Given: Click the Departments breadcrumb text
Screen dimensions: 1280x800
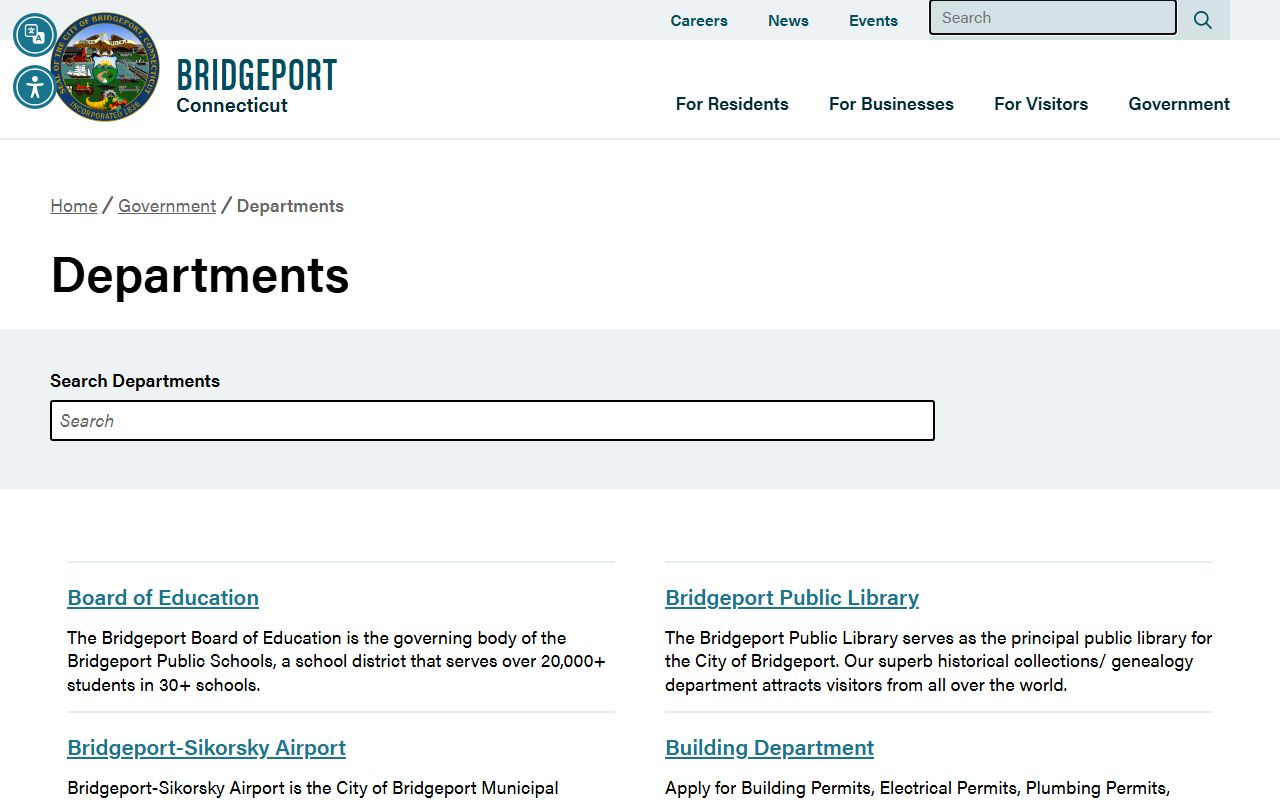Looking at the screenshot, I should pyautogui.click(x=290, y=206).
